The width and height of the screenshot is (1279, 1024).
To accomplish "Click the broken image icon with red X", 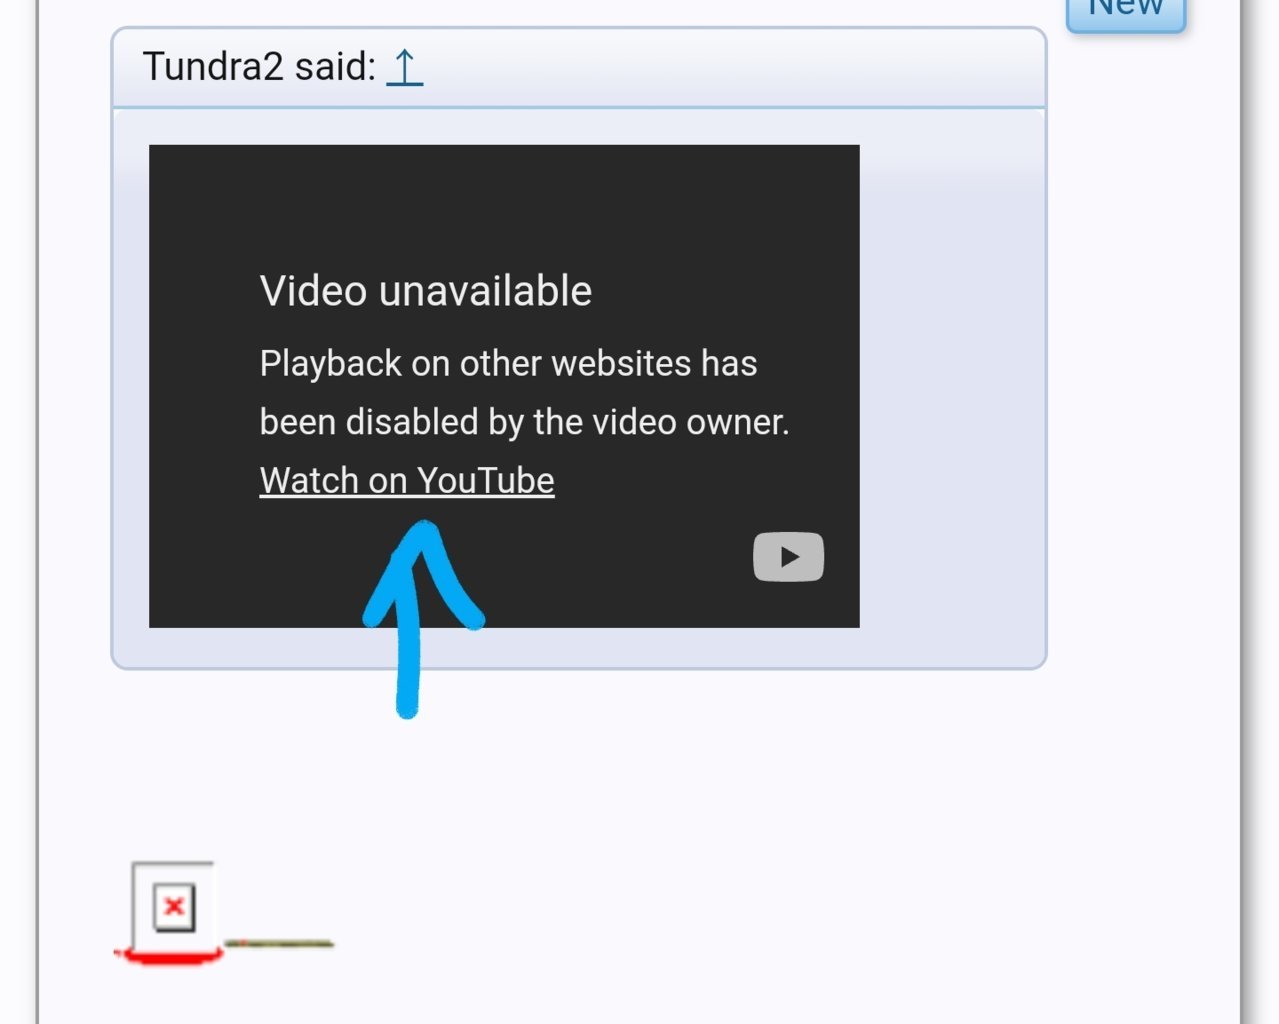I will tap(174, 907).
